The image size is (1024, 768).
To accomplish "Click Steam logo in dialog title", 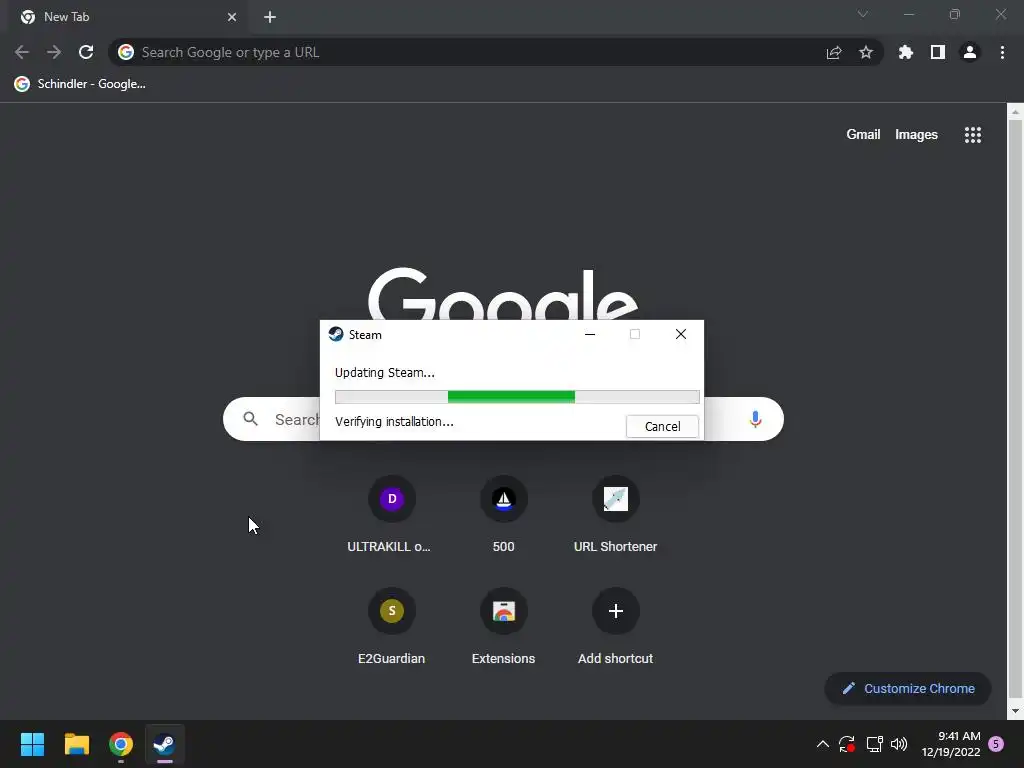I will [336, 334].
